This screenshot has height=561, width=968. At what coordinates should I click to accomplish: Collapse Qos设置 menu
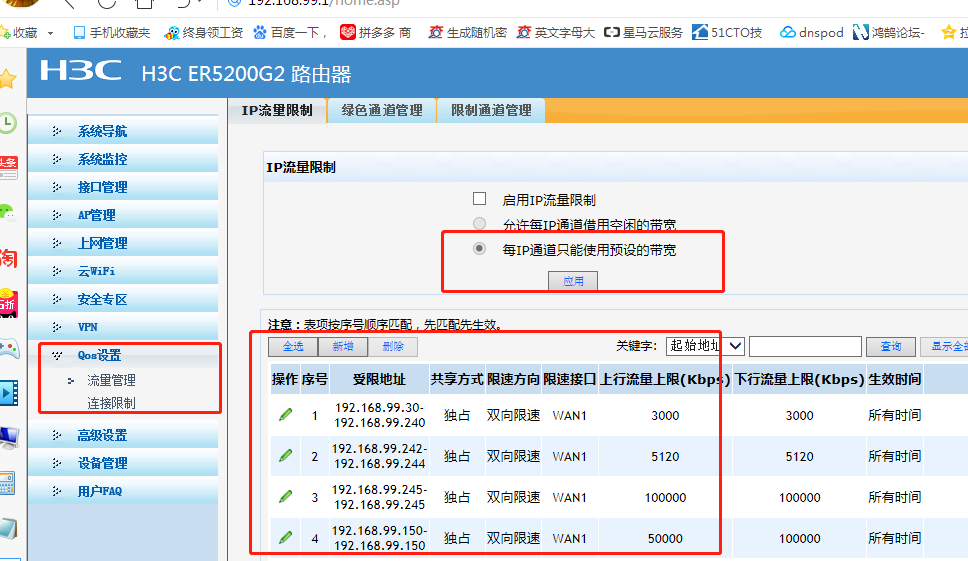[123, 355]
